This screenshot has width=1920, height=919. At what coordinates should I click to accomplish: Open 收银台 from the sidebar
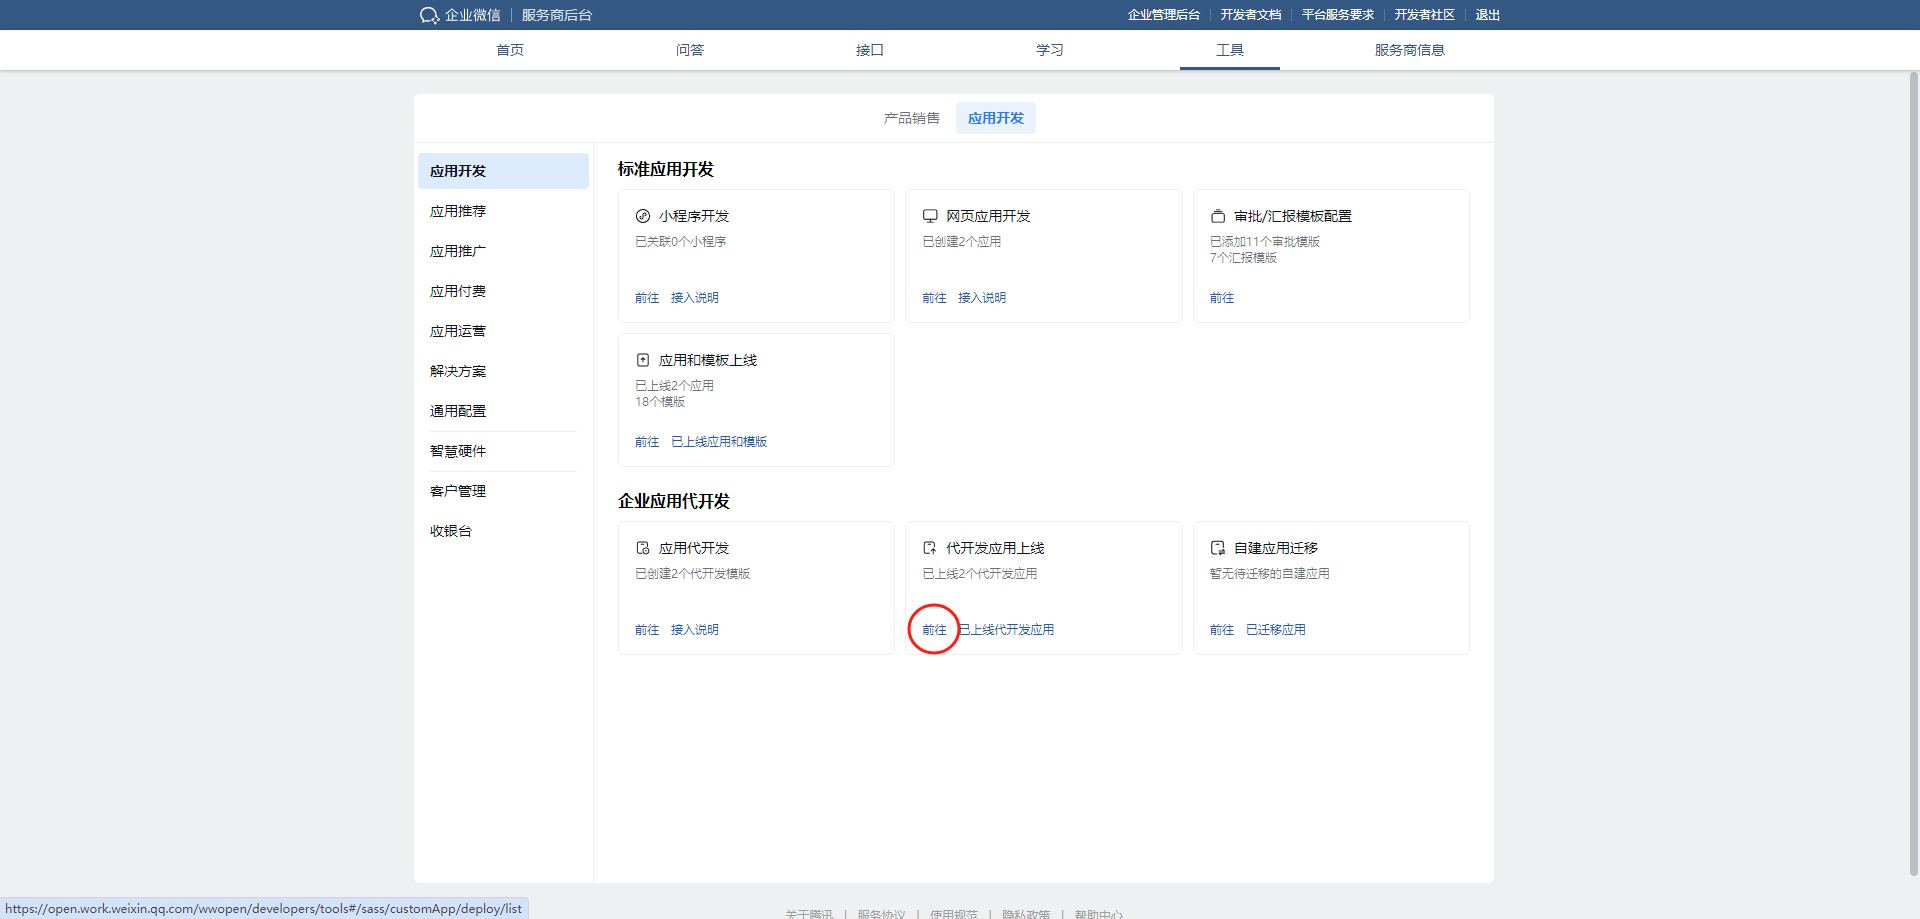click(x=451, y=531)
